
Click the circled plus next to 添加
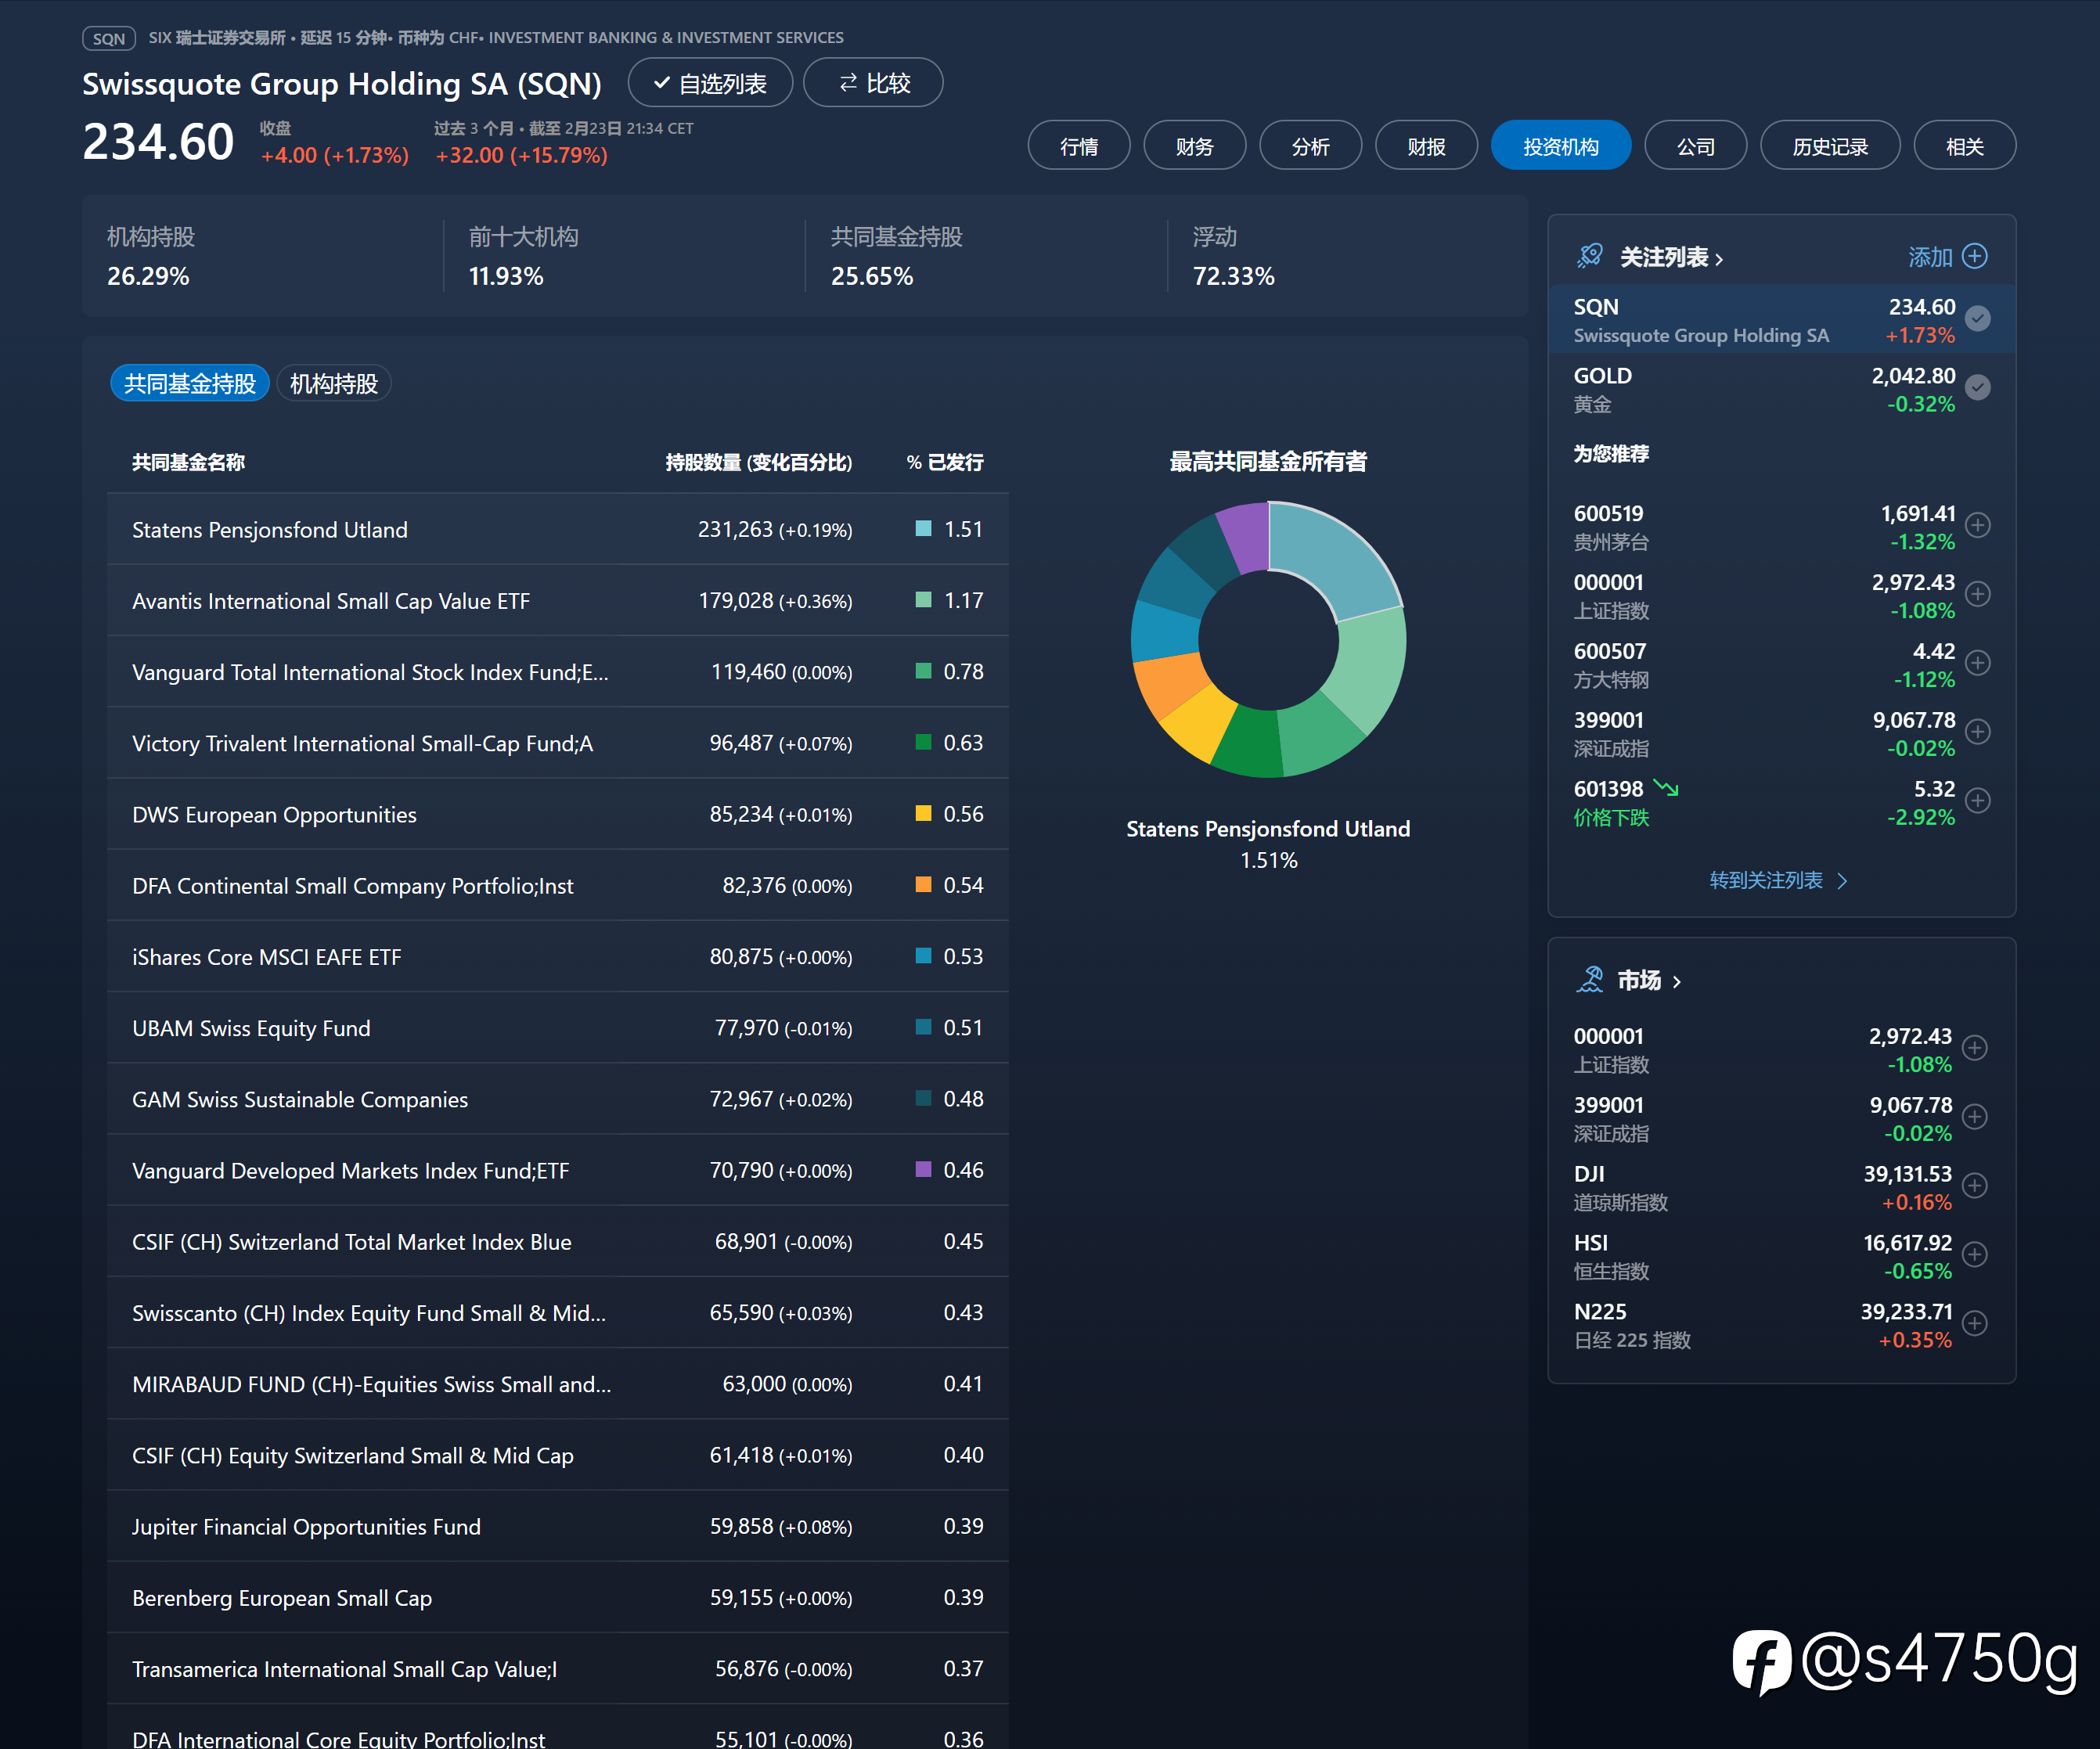coord(1974,256)
